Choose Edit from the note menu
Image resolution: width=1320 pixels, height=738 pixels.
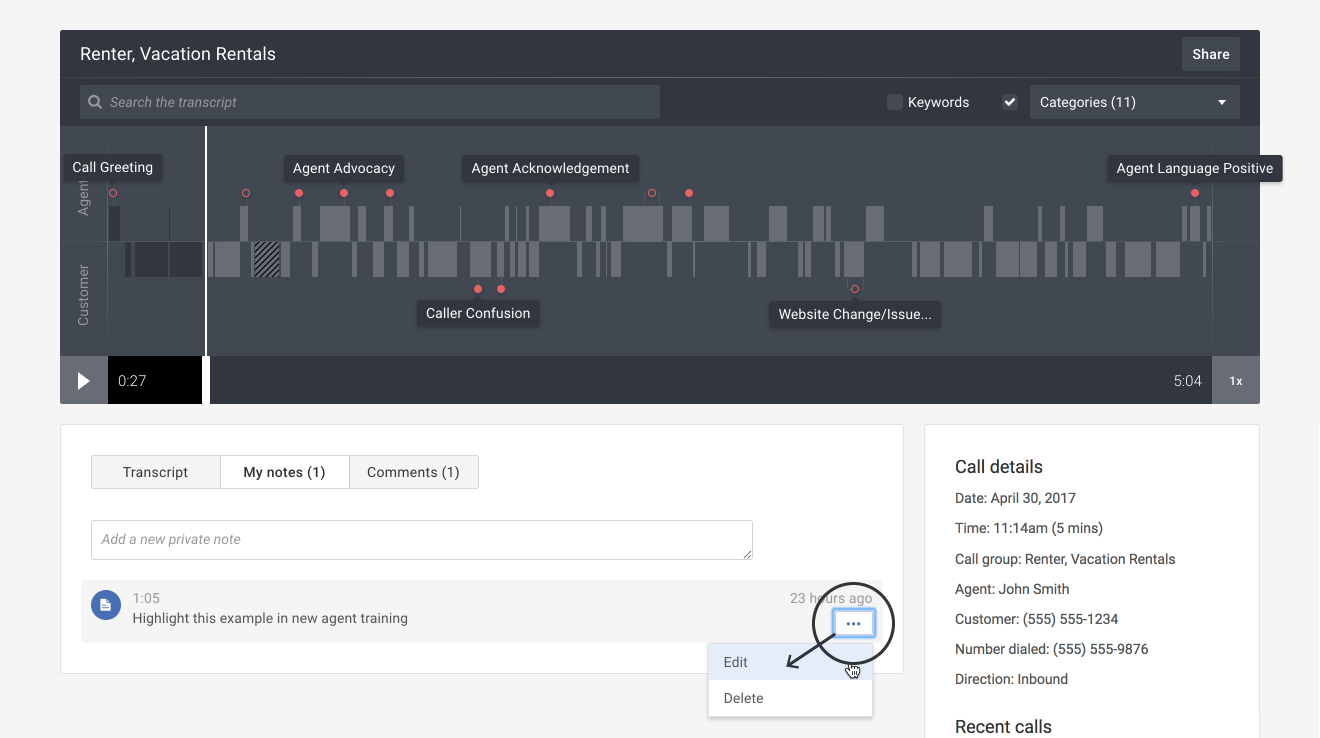[x=736, y=662]
